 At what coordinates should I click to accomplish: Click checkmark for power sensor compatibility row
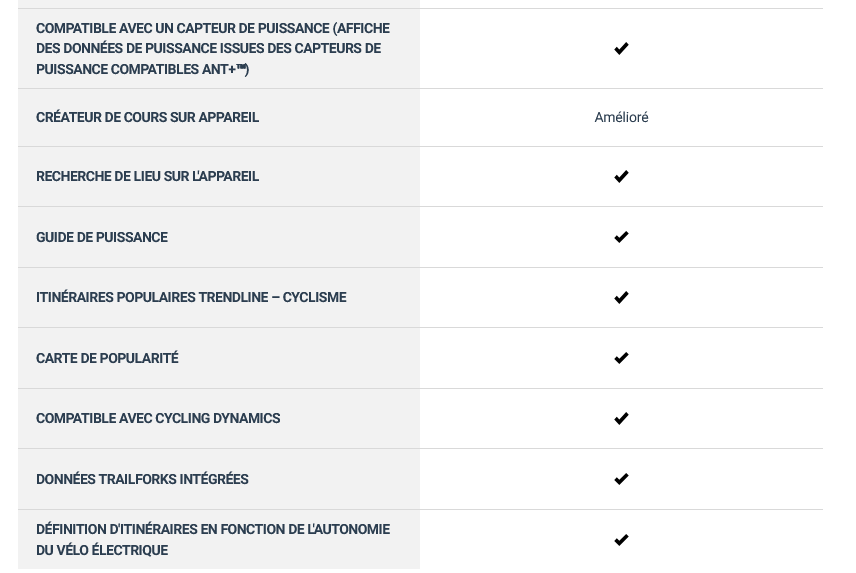[x=621, y=49]
